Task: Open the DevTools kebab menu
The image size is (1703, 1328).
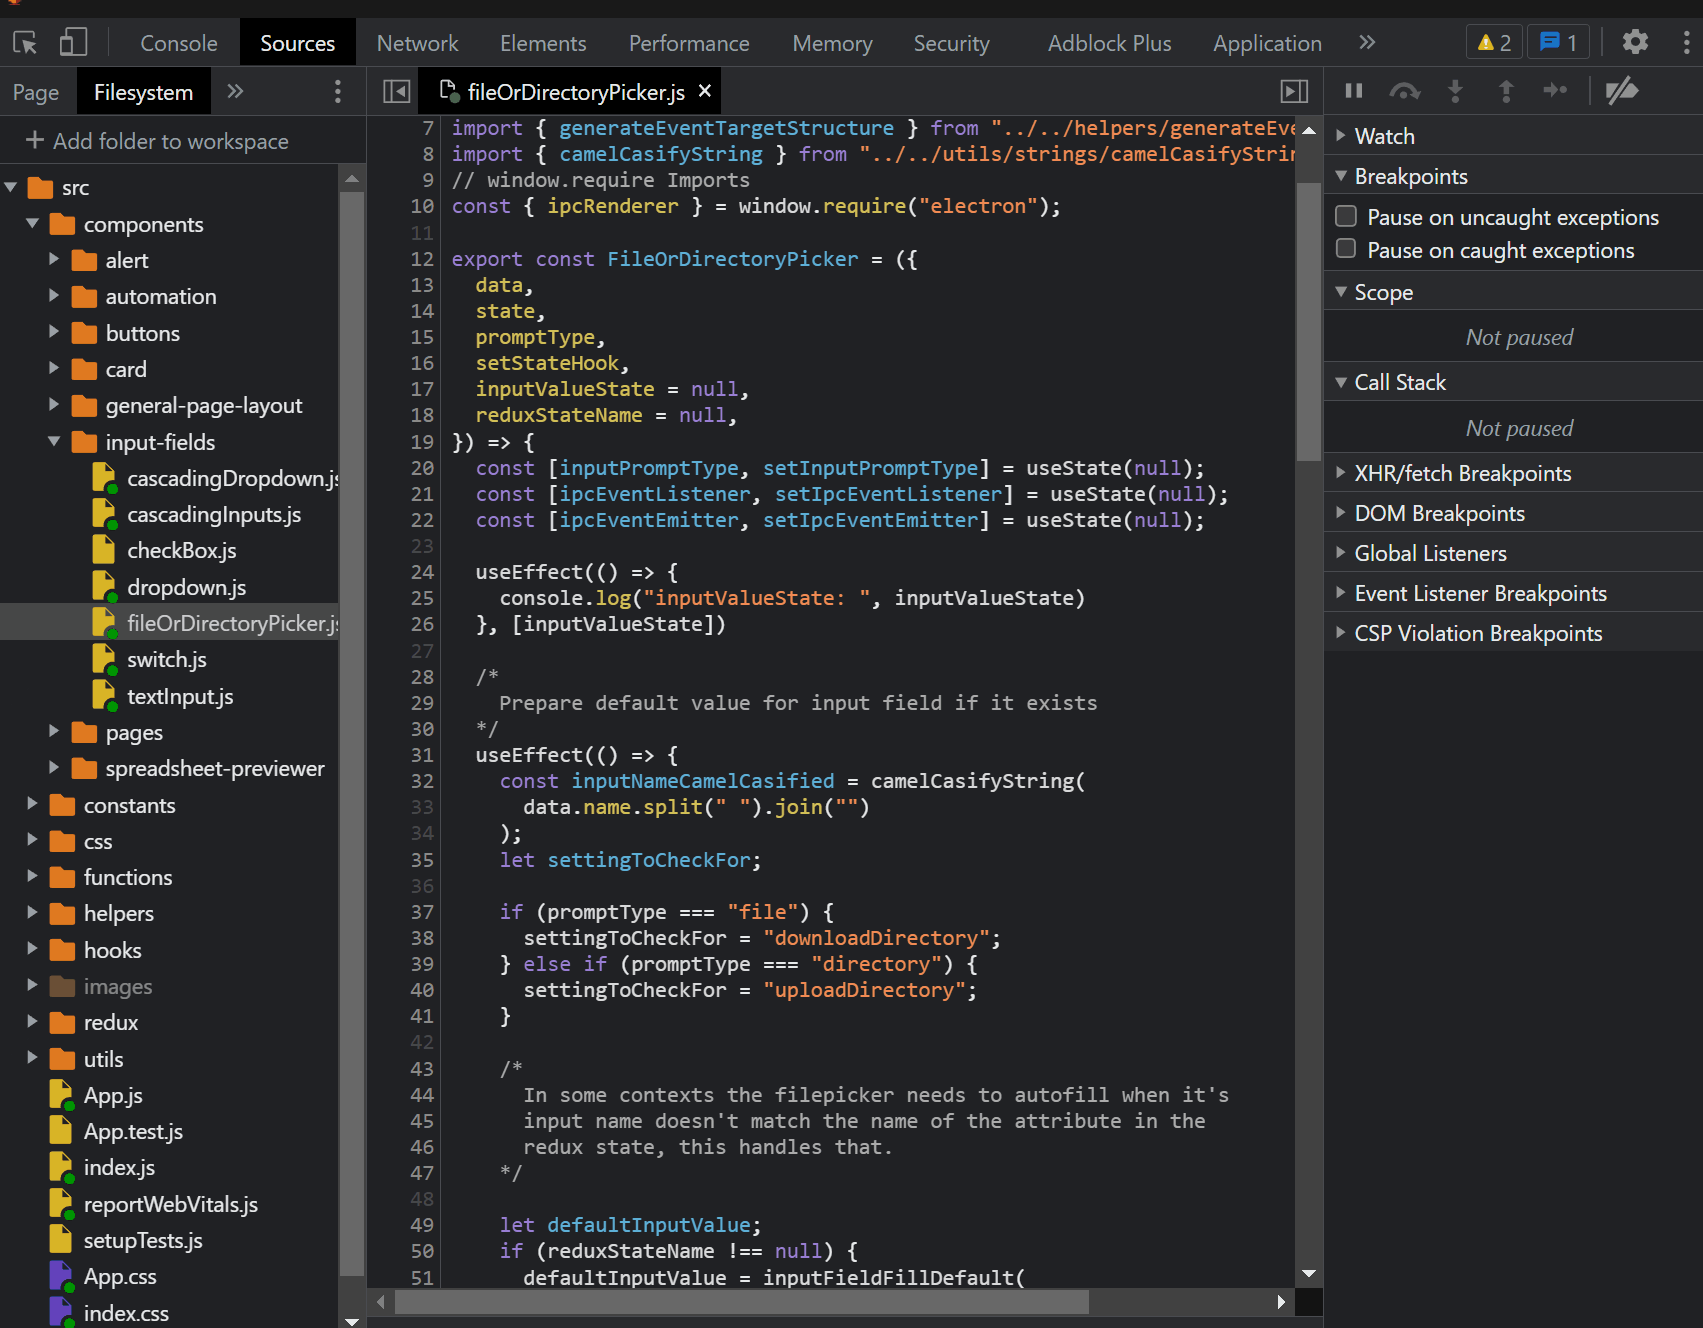Action: (x=1686, y=42)
